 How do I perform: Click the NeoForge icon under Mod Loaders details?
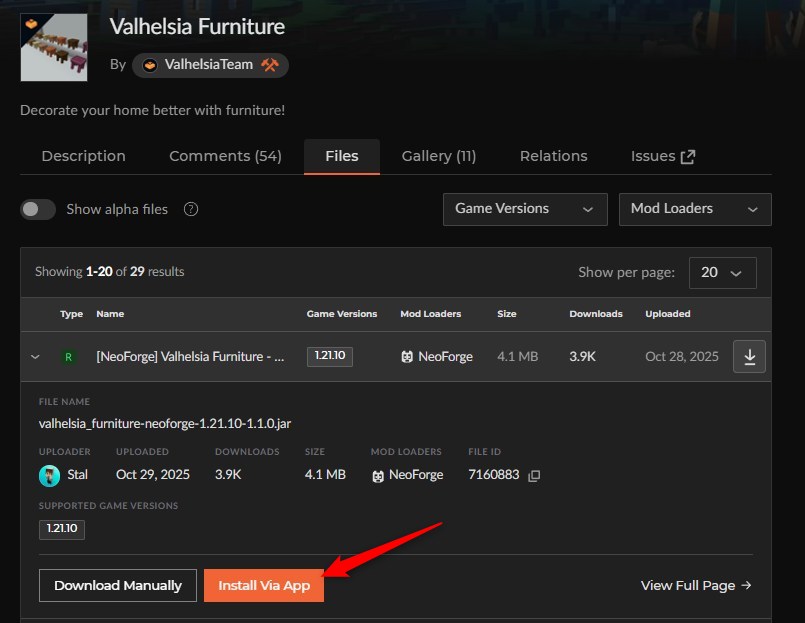click(x=378, y=476)
